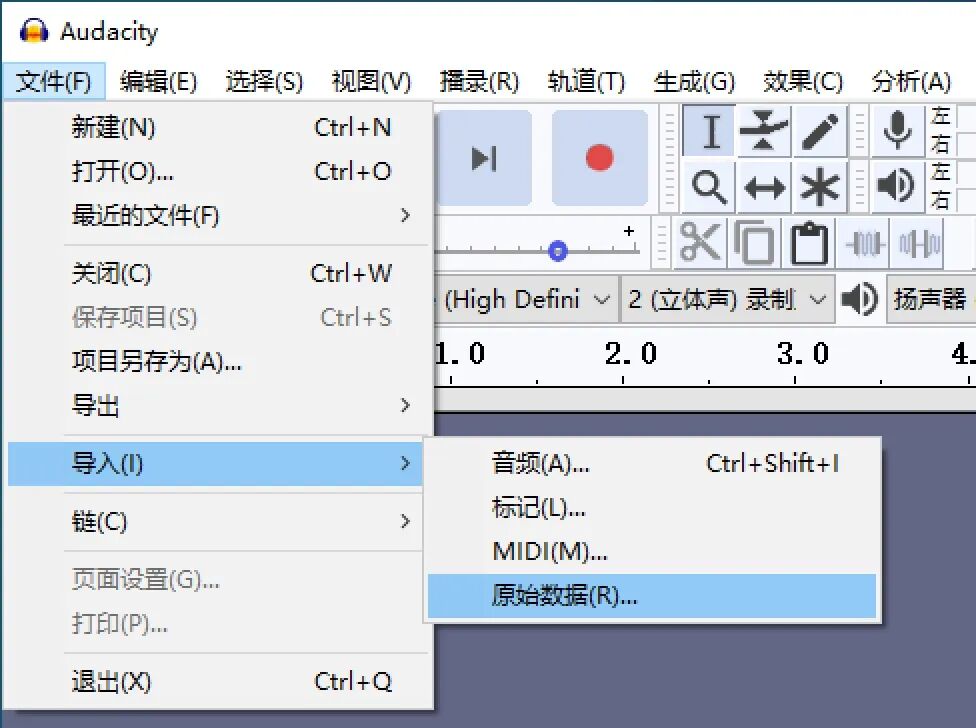The image size is (976, 728).
Task: Click the speaker icon beside 扬声器
Action: click(x=860, y=299)
